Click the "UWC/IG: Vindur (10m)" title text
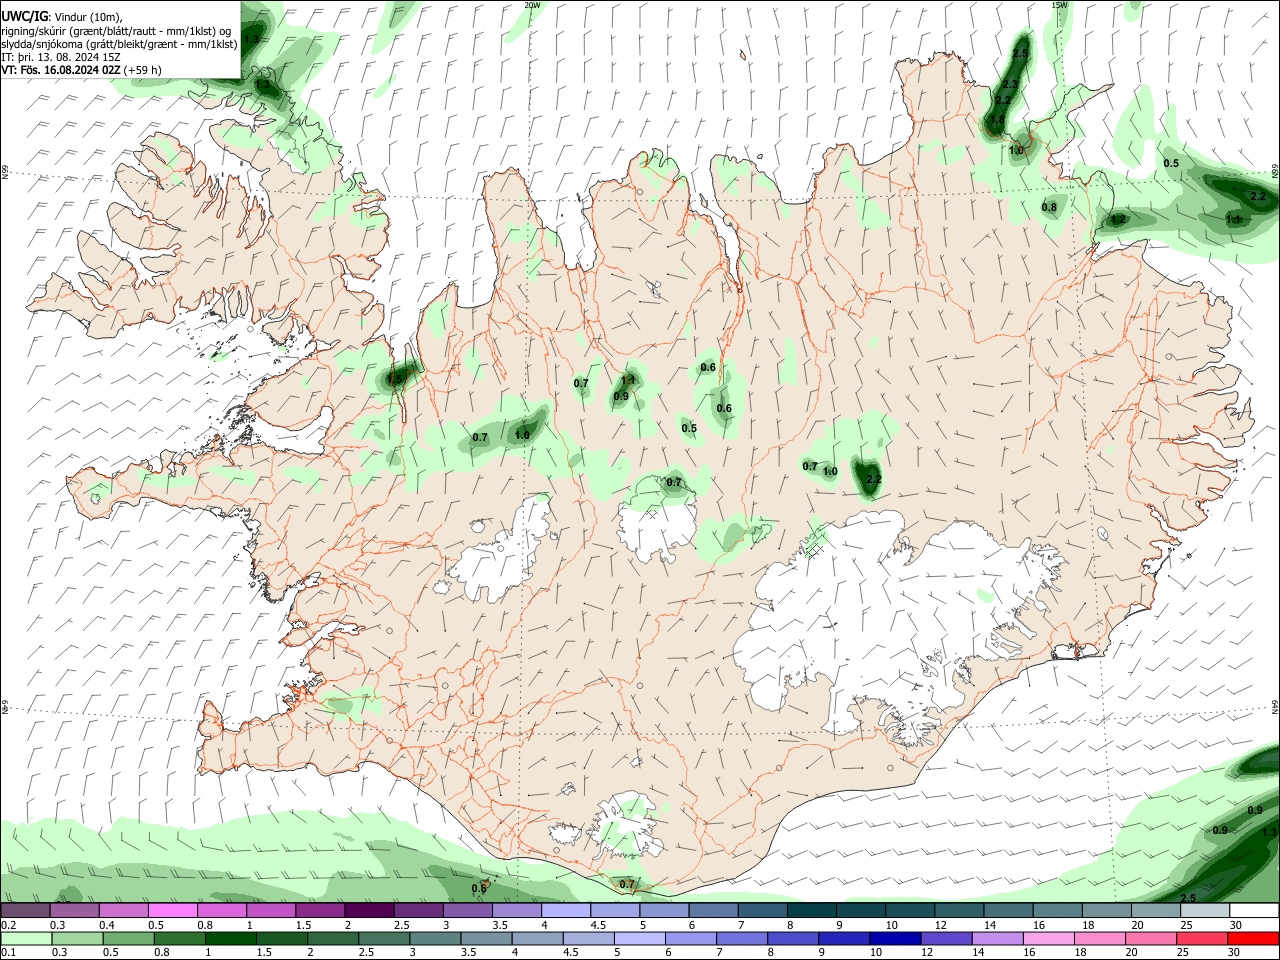The width and height of the screenshot is (1280, 960). point(62,17)
